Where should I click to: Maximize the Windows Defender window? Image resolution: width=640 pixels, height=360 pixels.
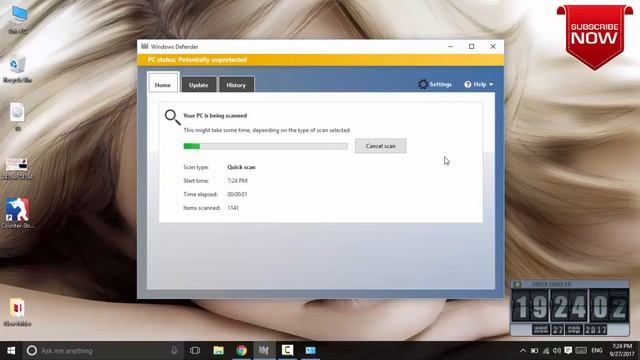pos(471,47)
